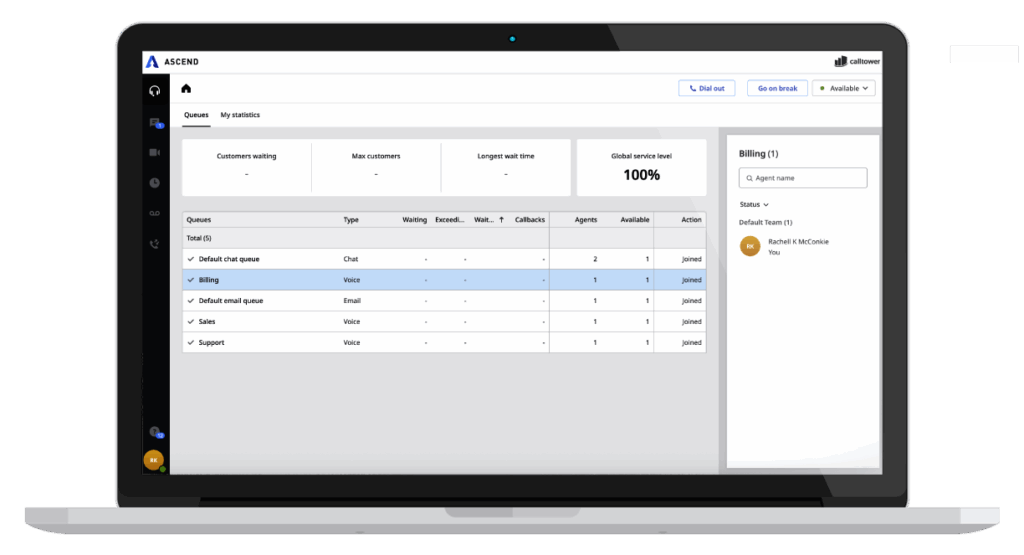Click the home icon in header
Image resolution: width=1024 pixels, height=555 pixels.
coord(186,89)
